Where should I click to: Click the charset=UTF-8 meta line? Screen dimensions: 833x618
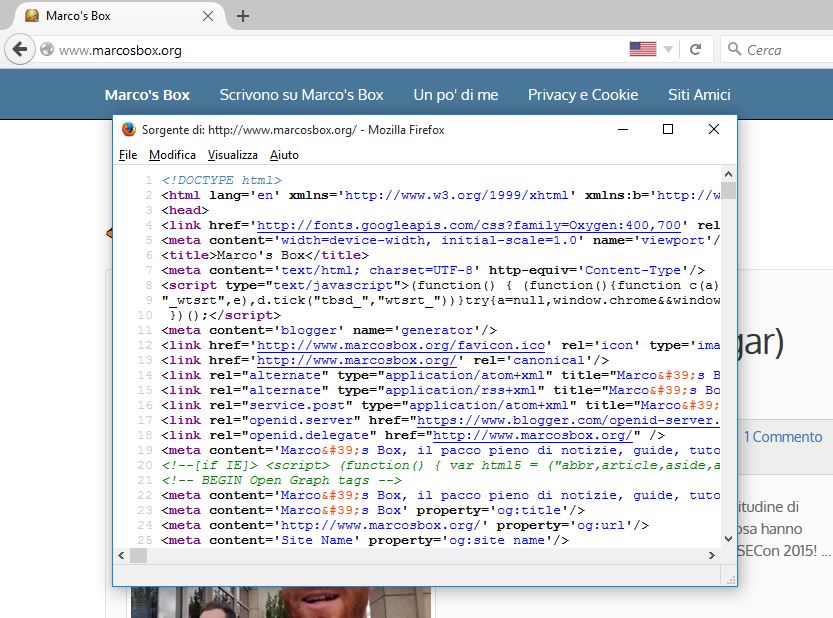[x=434, y=270]
